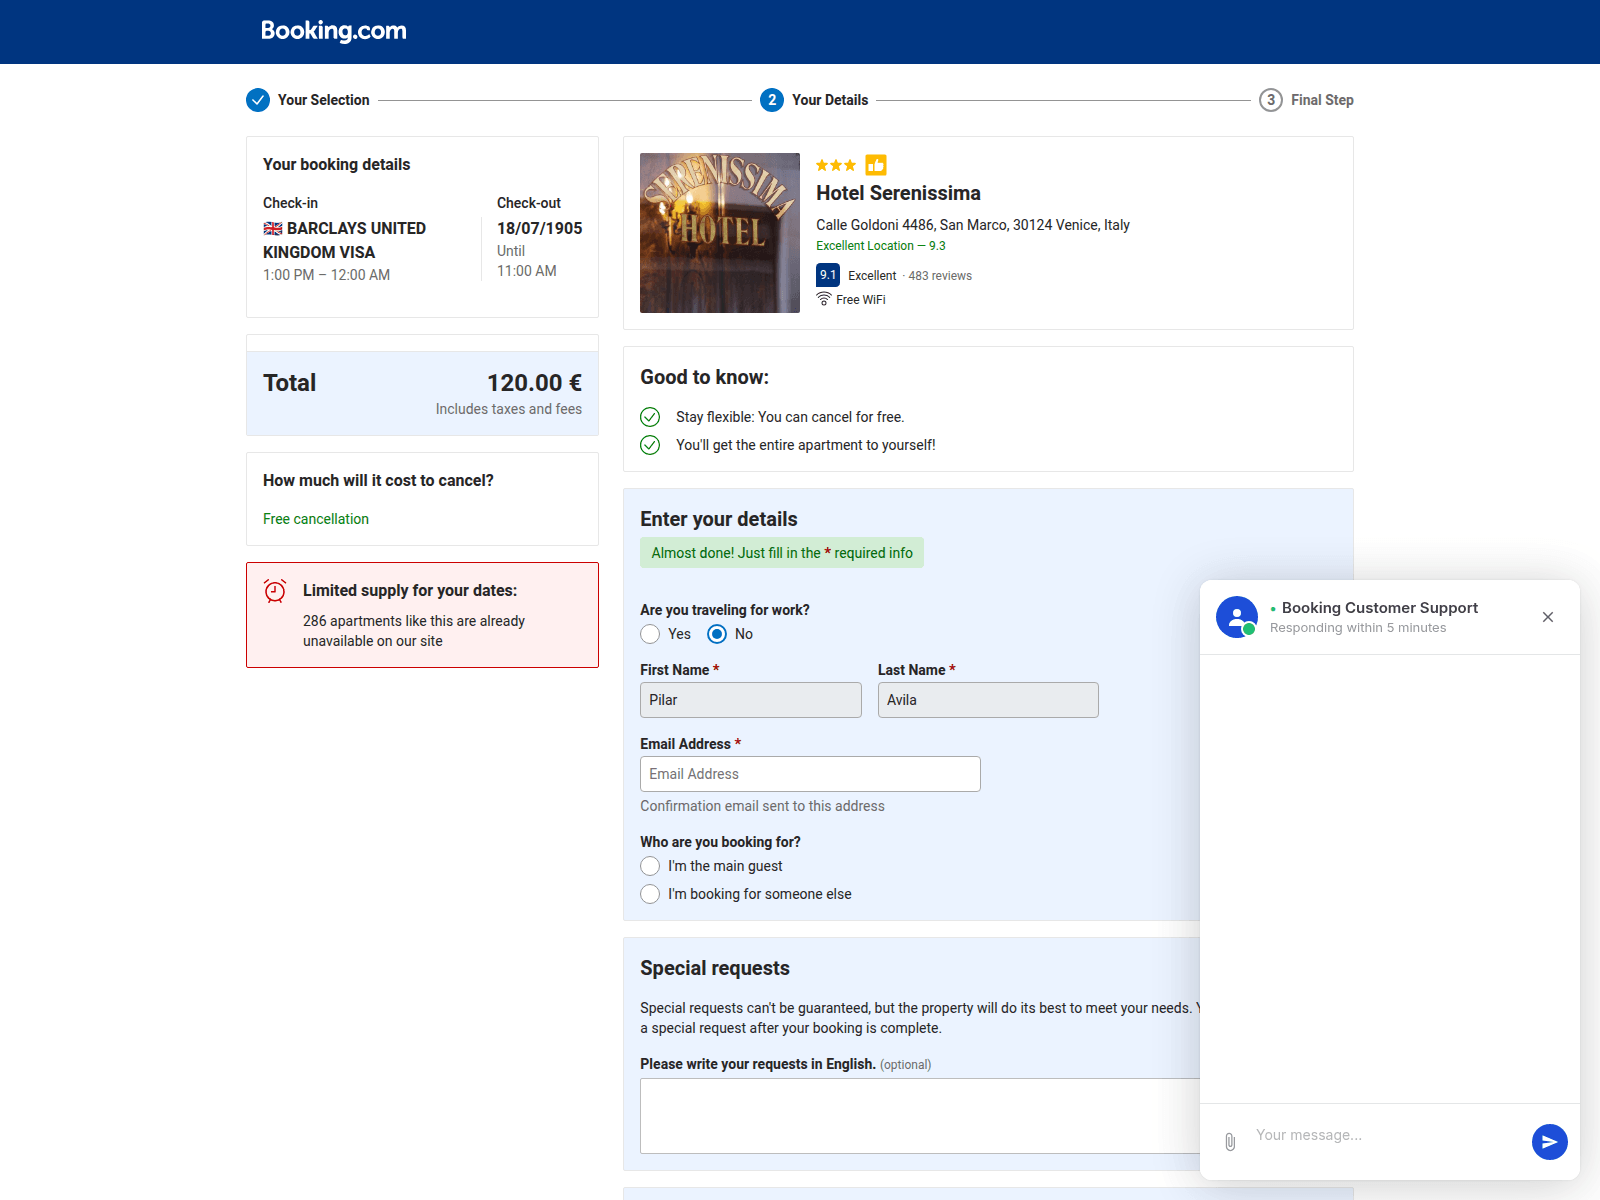Click the Your Selection checkmark step icon

click(x=258, y=100)
